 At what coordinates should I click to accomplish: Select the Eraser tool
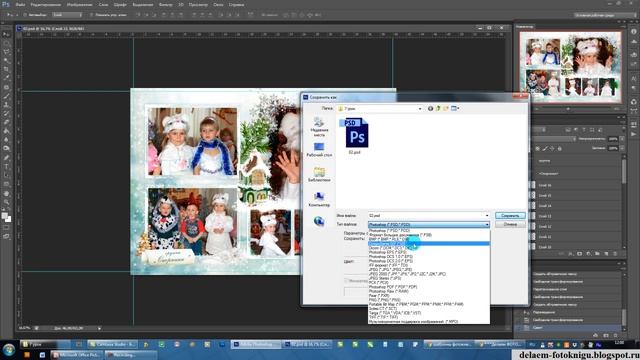point(6,122)
